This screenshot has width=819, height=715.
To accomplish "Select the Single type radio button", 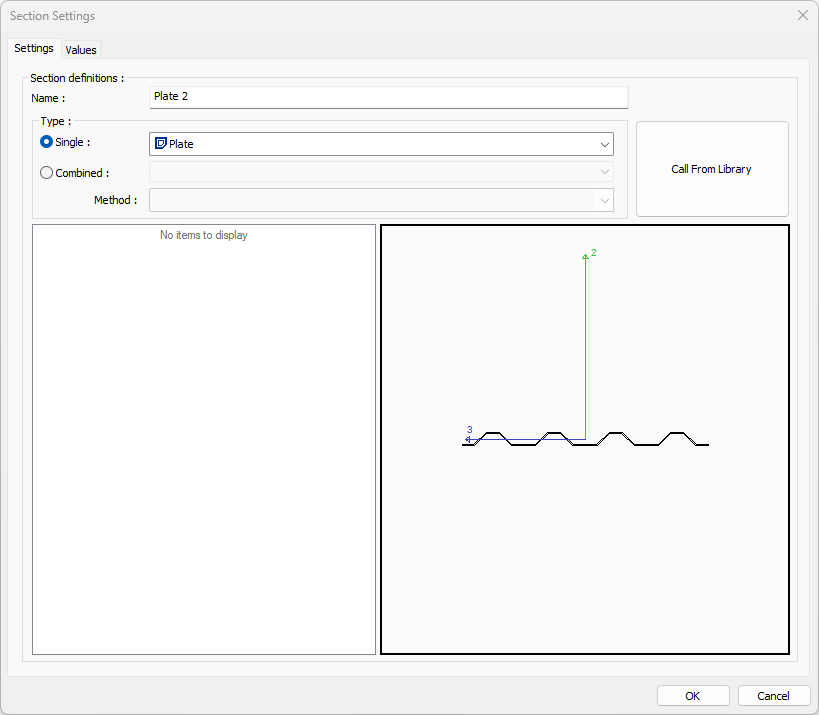I will [46, 143].
